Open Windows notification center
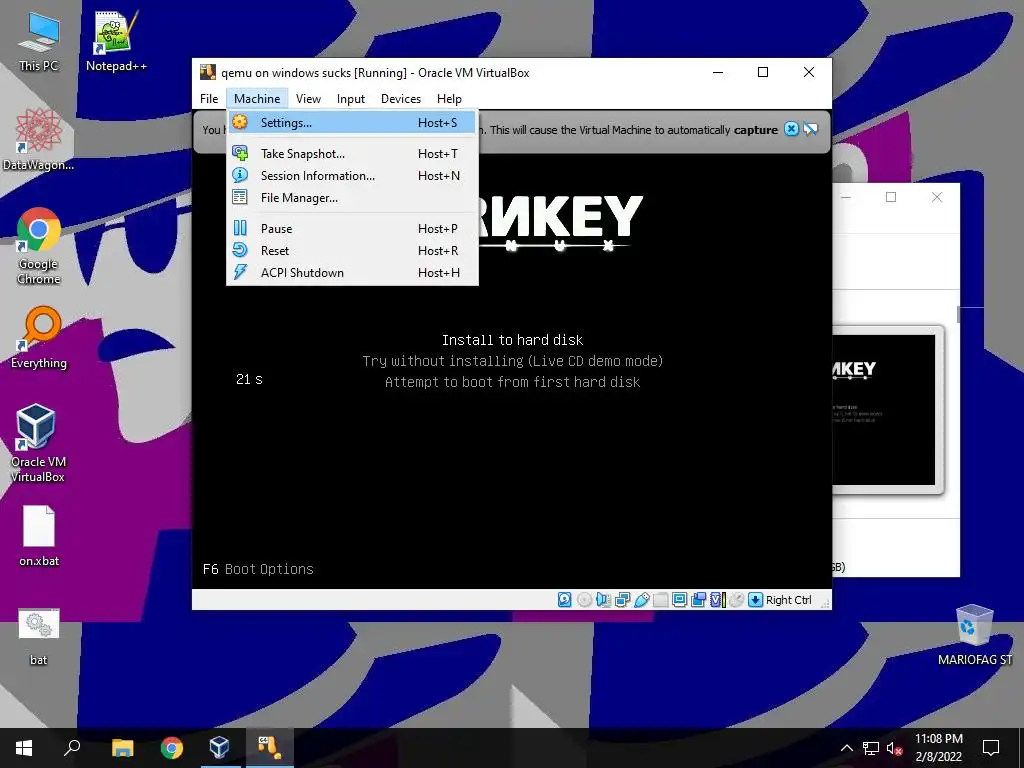1024x768 pixels. click(991, 748)
